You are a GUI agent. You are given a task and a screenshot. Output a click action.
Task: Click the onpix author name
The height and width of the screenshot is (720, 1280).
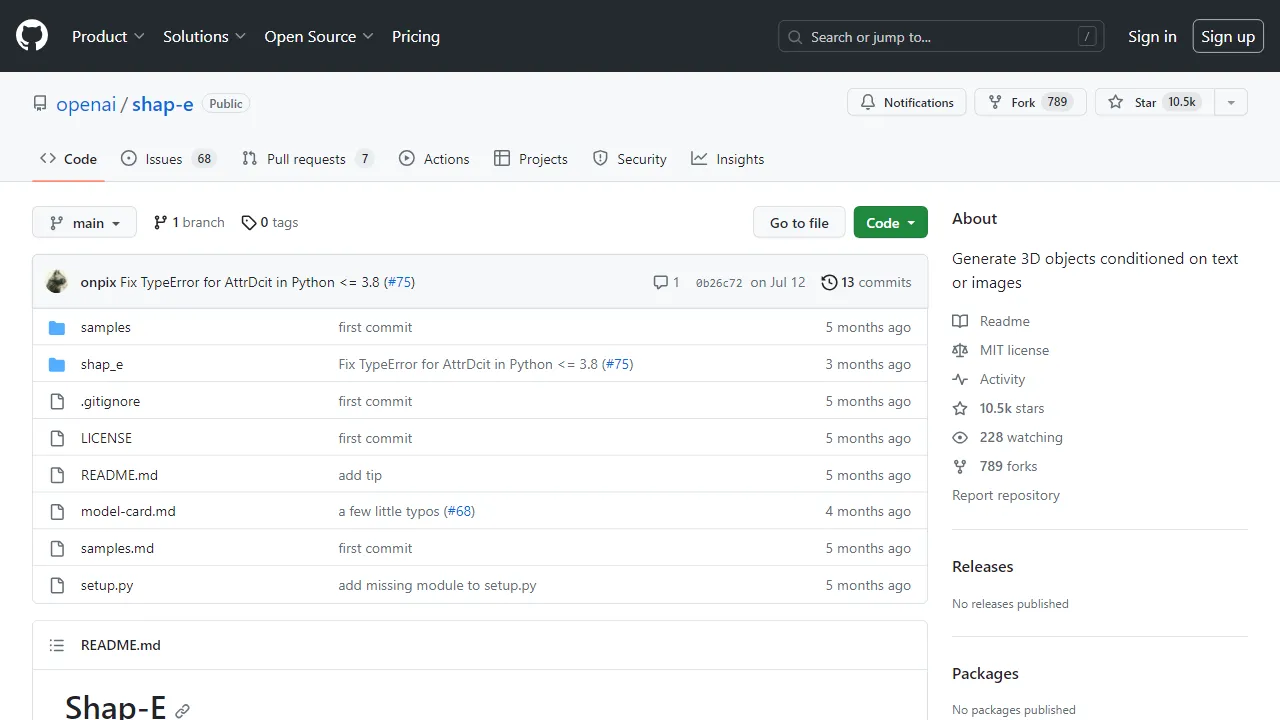[x=98, y=282]
